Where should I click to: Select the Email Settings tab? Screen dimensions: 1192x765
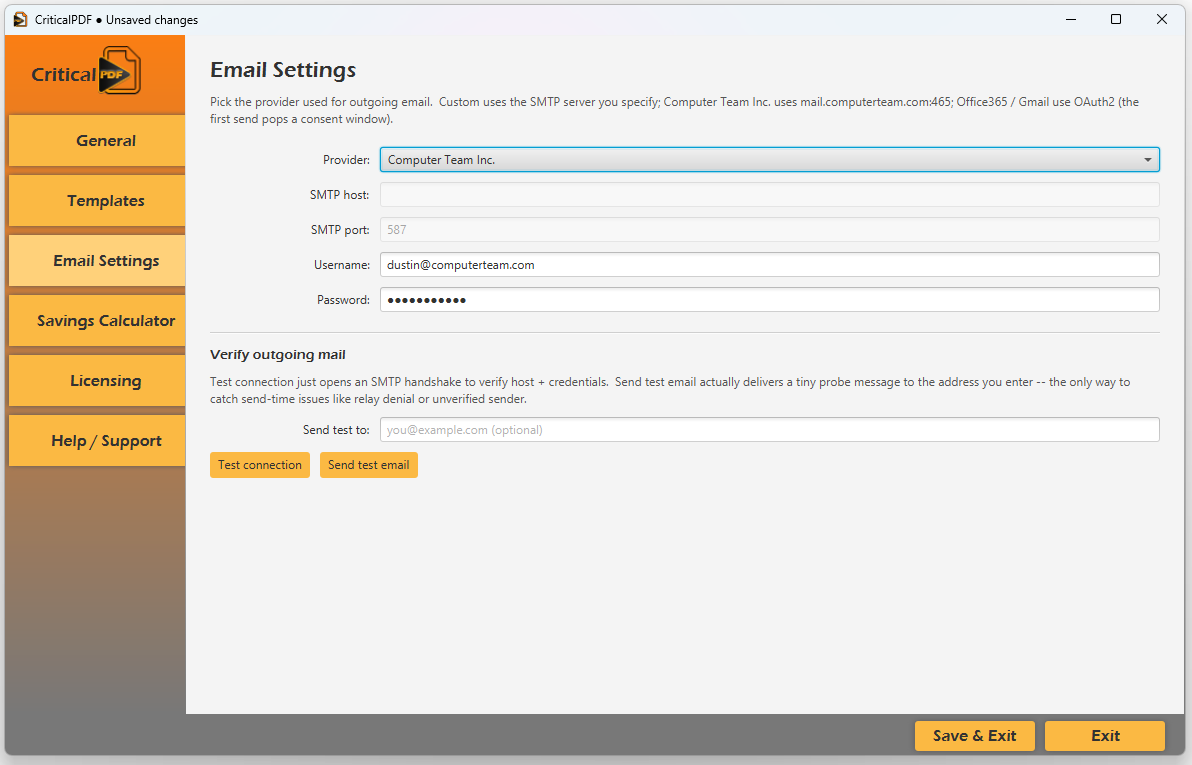tap(97, 261)
